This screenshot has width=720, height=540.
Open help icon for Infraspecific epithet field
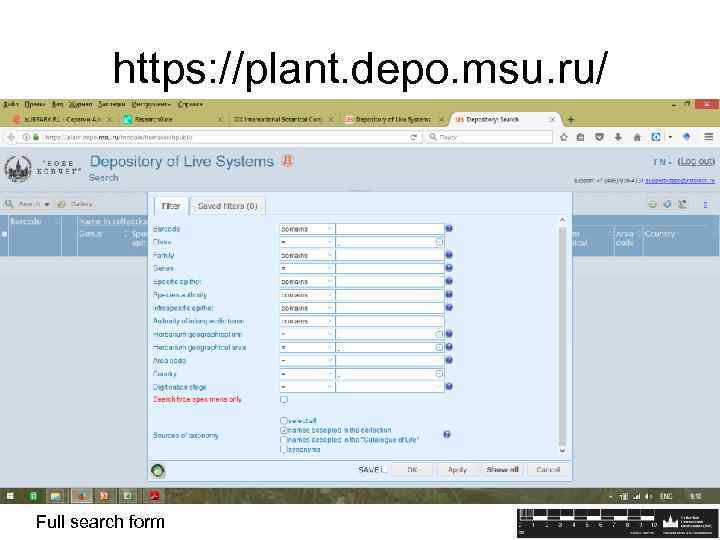tap(449, 307)
